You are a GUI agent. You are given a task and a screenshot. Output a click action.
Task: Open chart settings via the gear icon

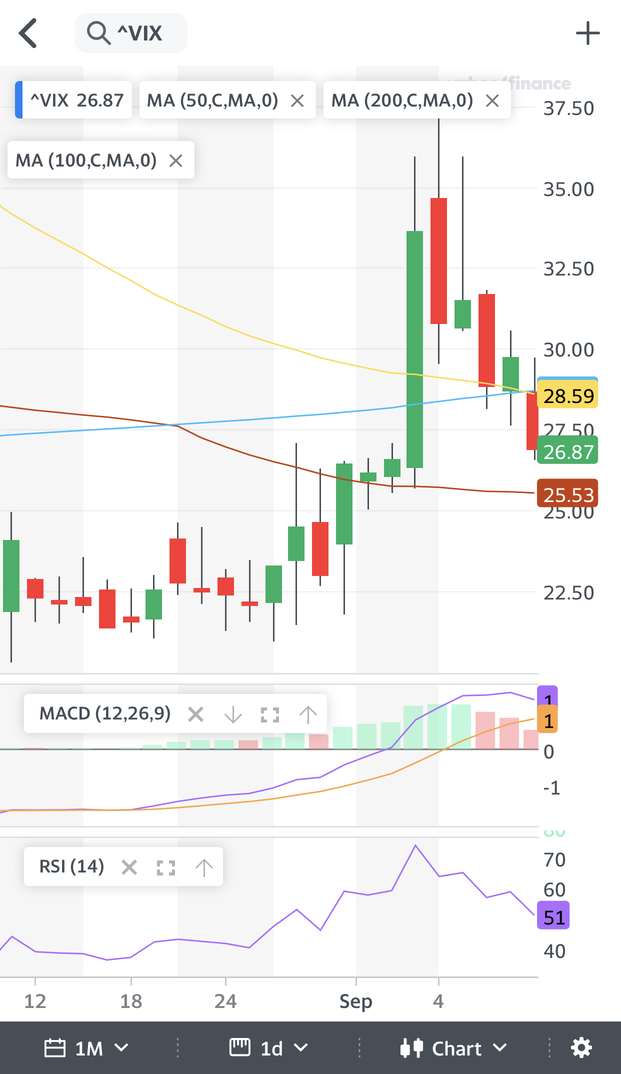[581, 1048]
